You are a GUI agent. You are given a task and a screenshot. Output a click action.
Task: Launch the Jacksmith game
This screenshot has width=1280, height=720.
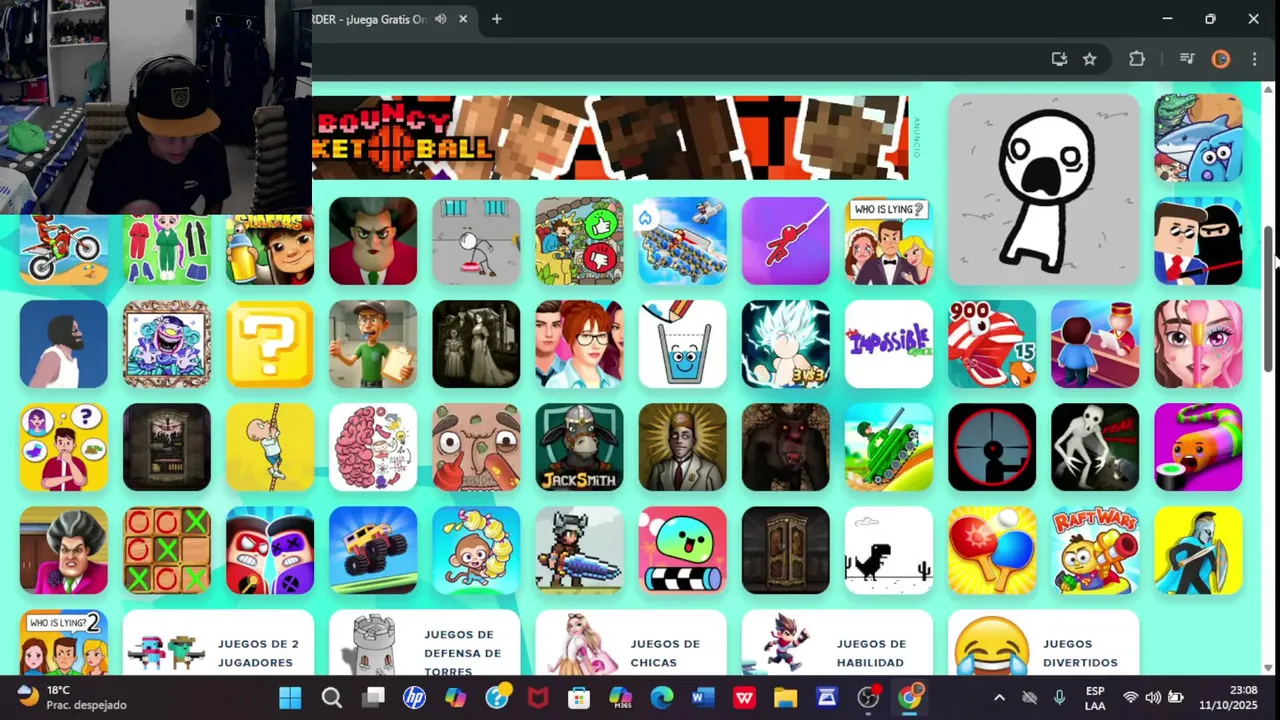(x=579, y=447)
